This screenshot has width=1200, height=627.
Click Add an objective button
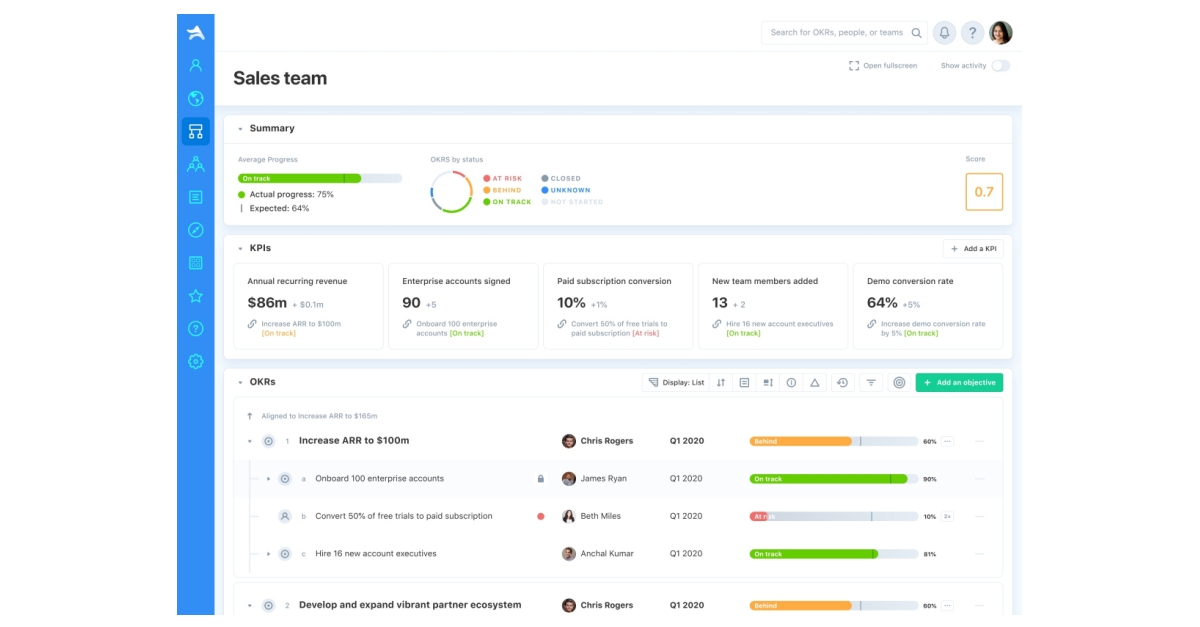(959, 382)
